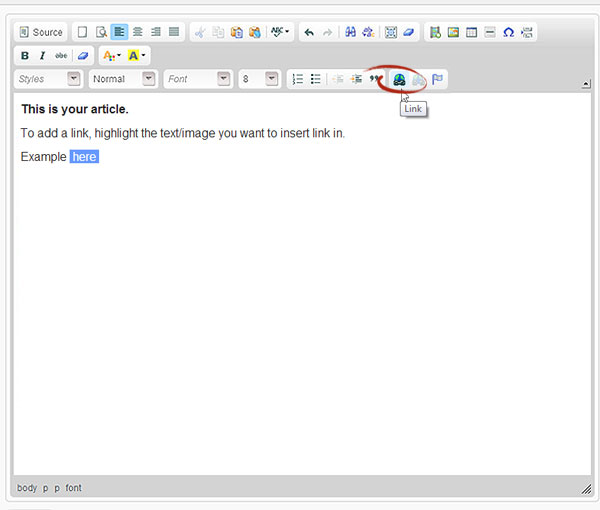Click the Copy icon
600x510 pixels.
[218, 32]
